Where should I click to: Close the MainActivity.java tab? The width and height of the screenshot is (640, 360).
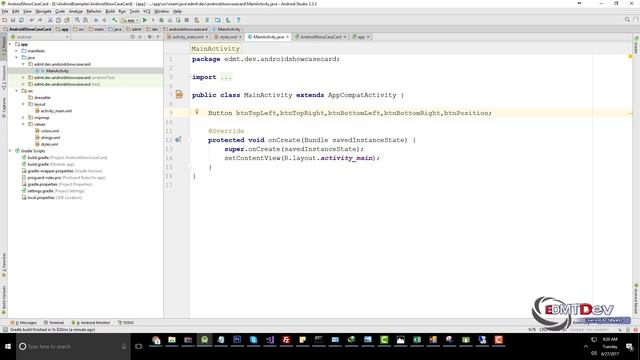tap(287, 37)
